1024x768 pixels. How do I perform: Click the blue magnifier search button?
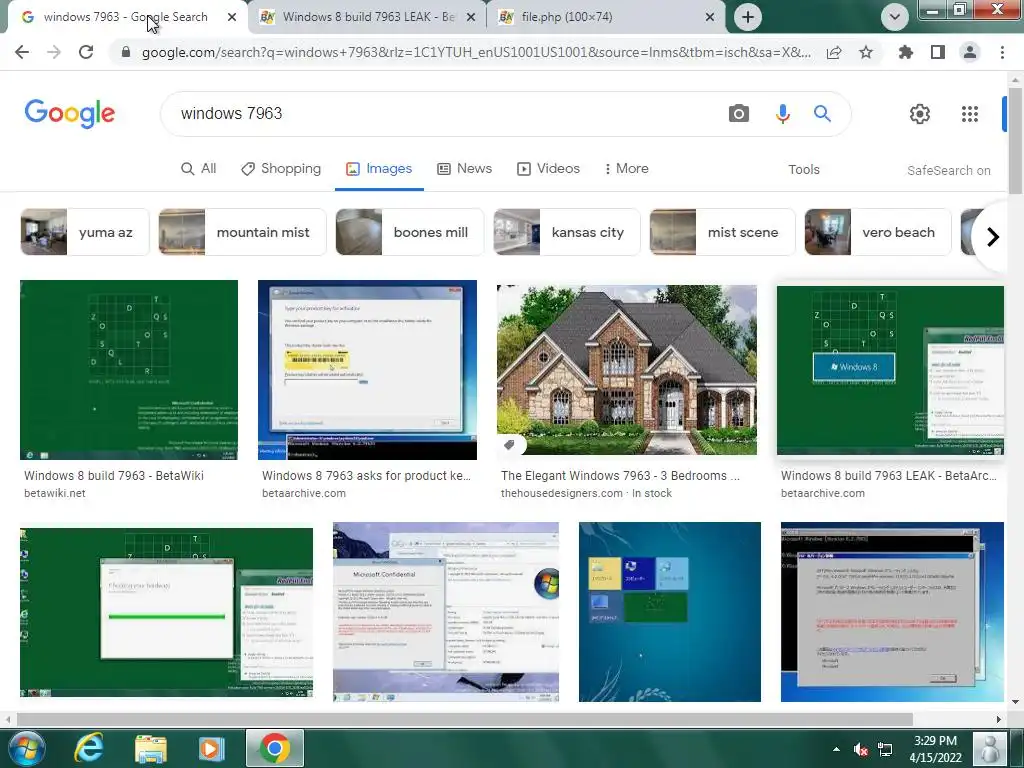[822, 114]
